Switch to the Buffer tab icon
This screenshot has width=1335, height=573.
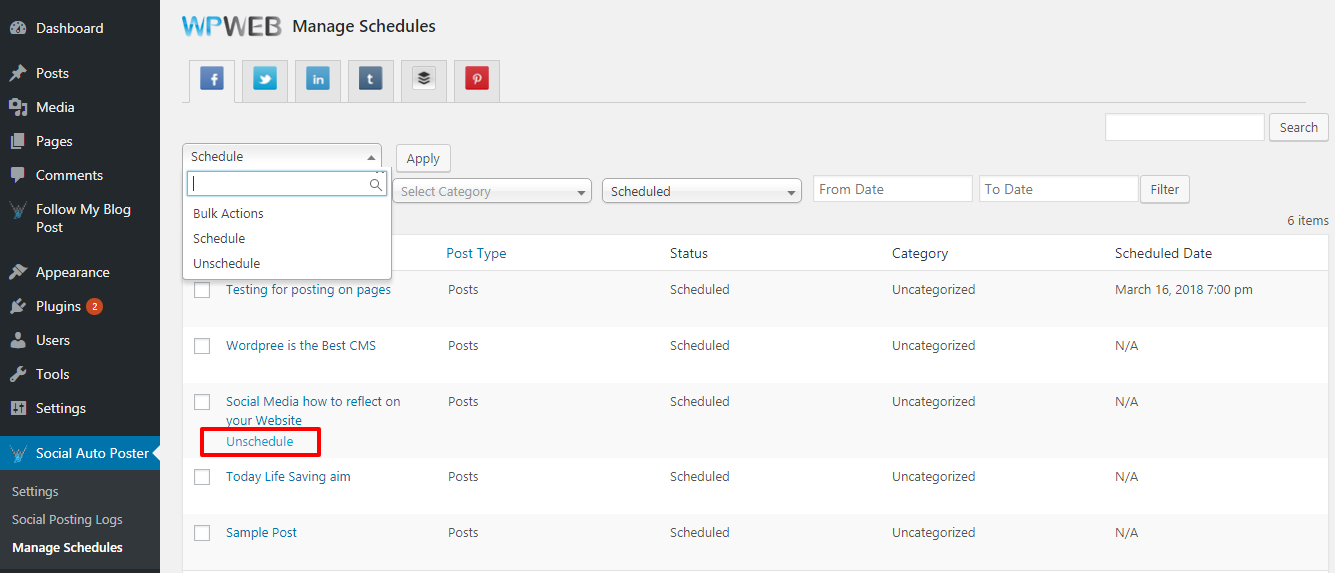[424, 80]
